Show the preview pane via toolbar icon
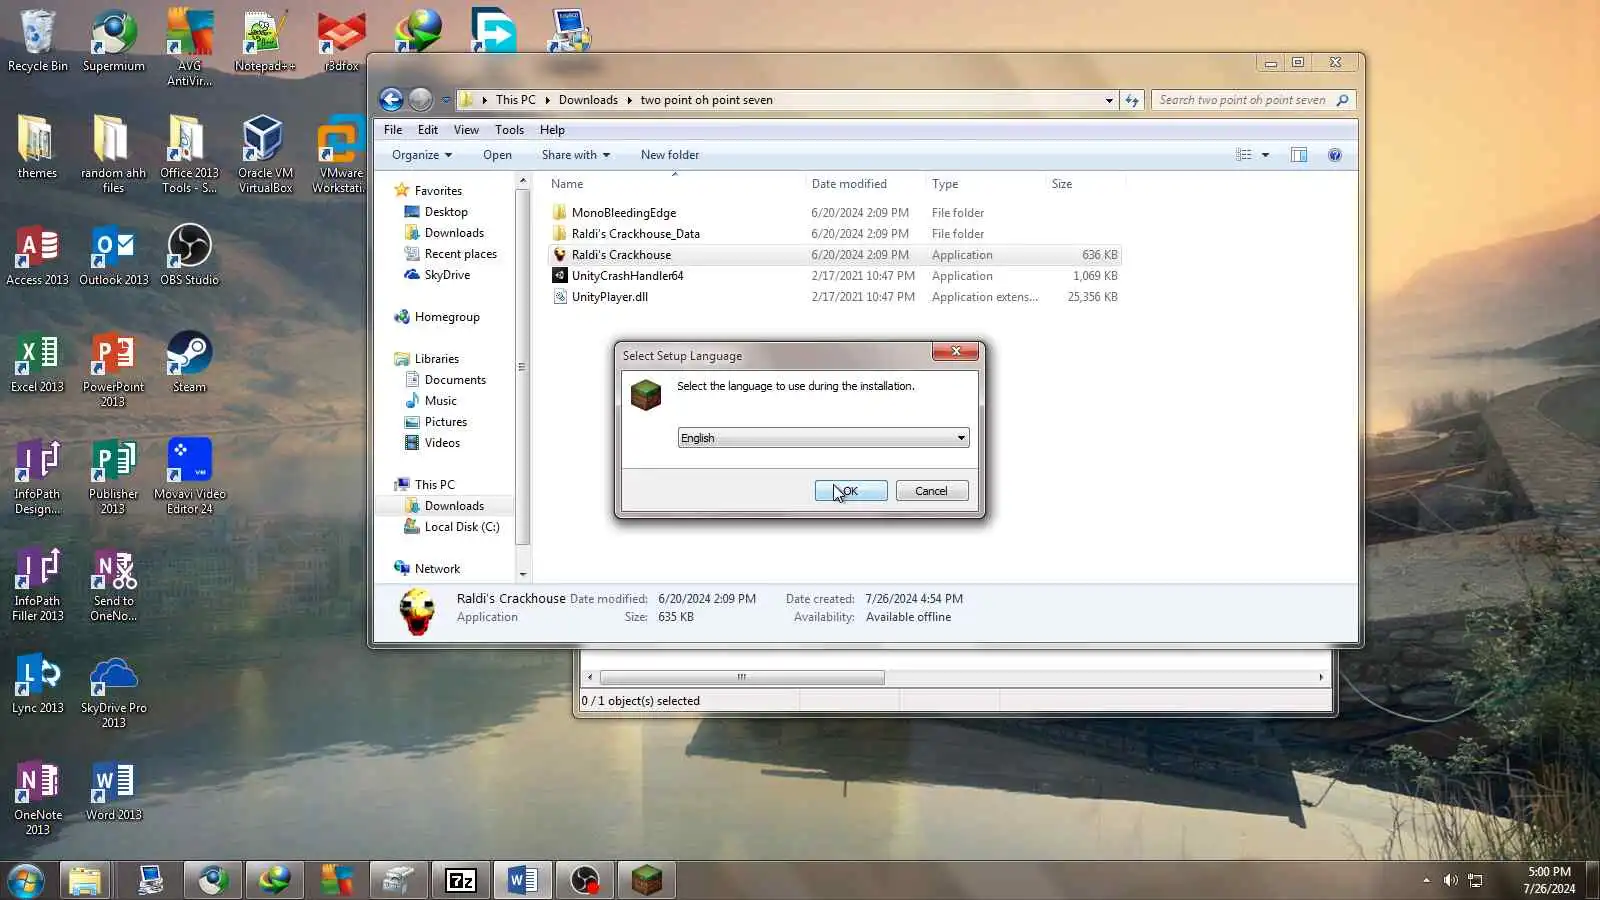 [x=1299, y=155]
